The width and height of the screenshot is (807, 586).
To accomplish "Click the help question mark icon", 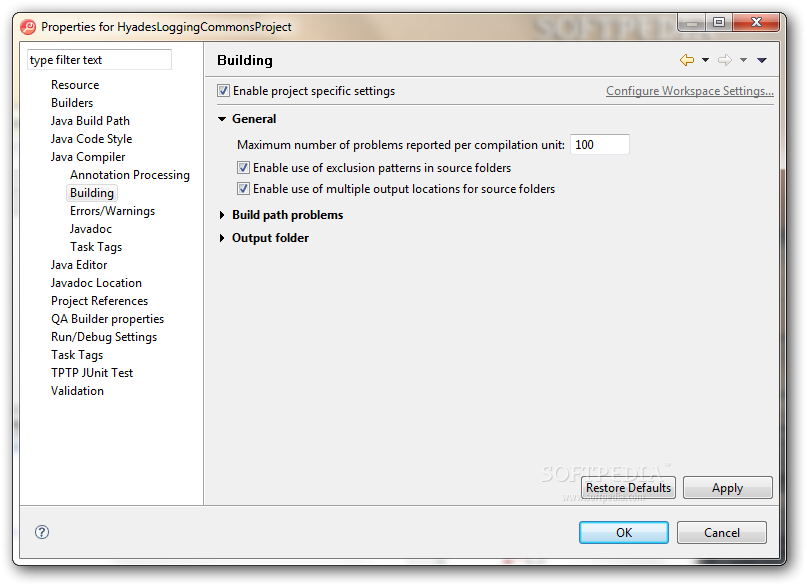I will [x=42, y=532].
